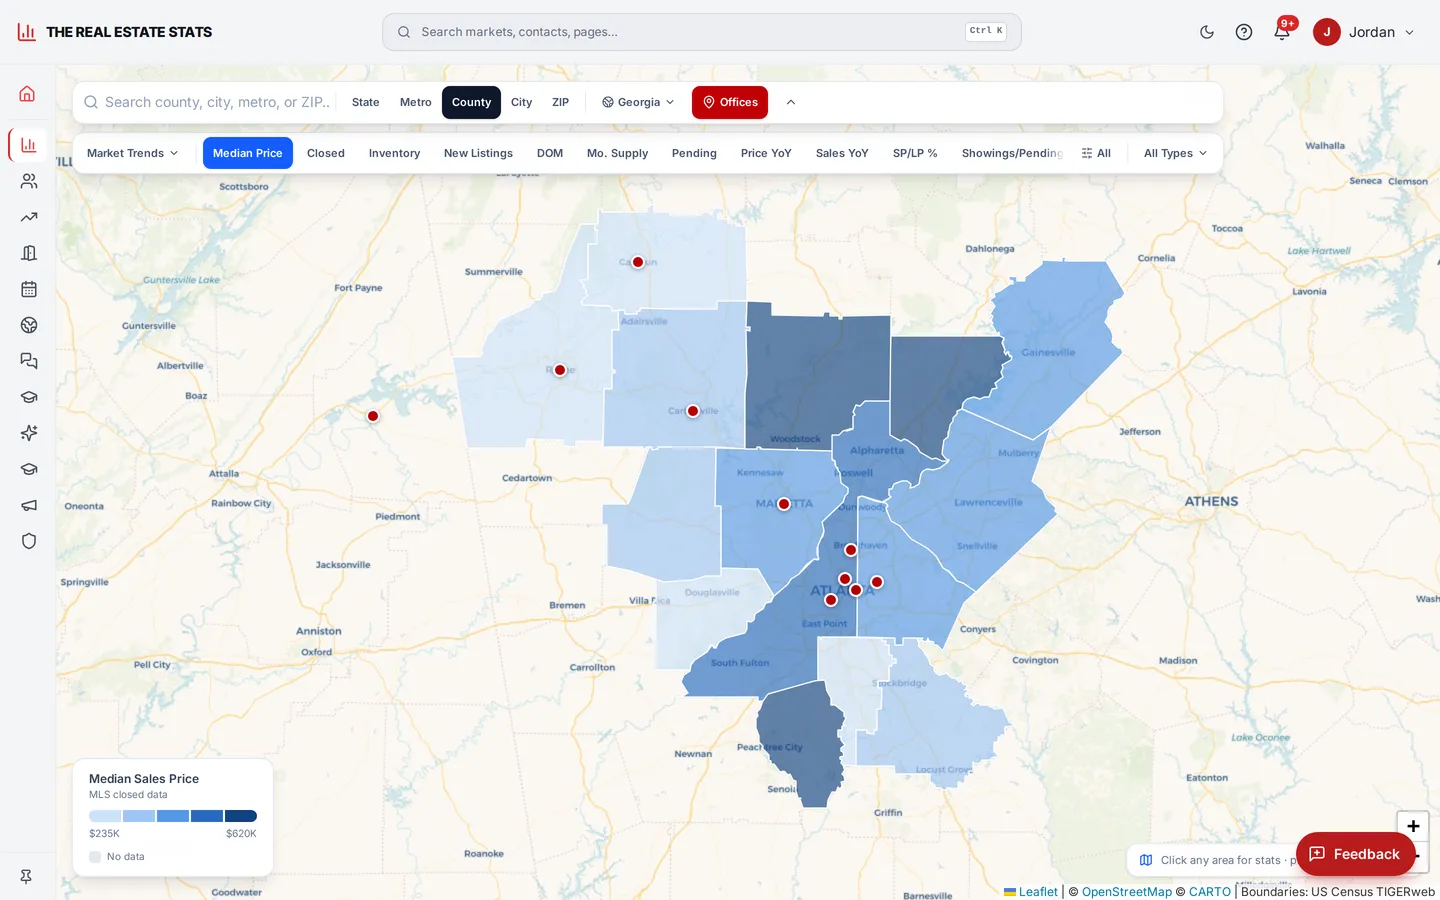Select the County geography level
This screenshot has width=1440, height=900.
point(471,102)
